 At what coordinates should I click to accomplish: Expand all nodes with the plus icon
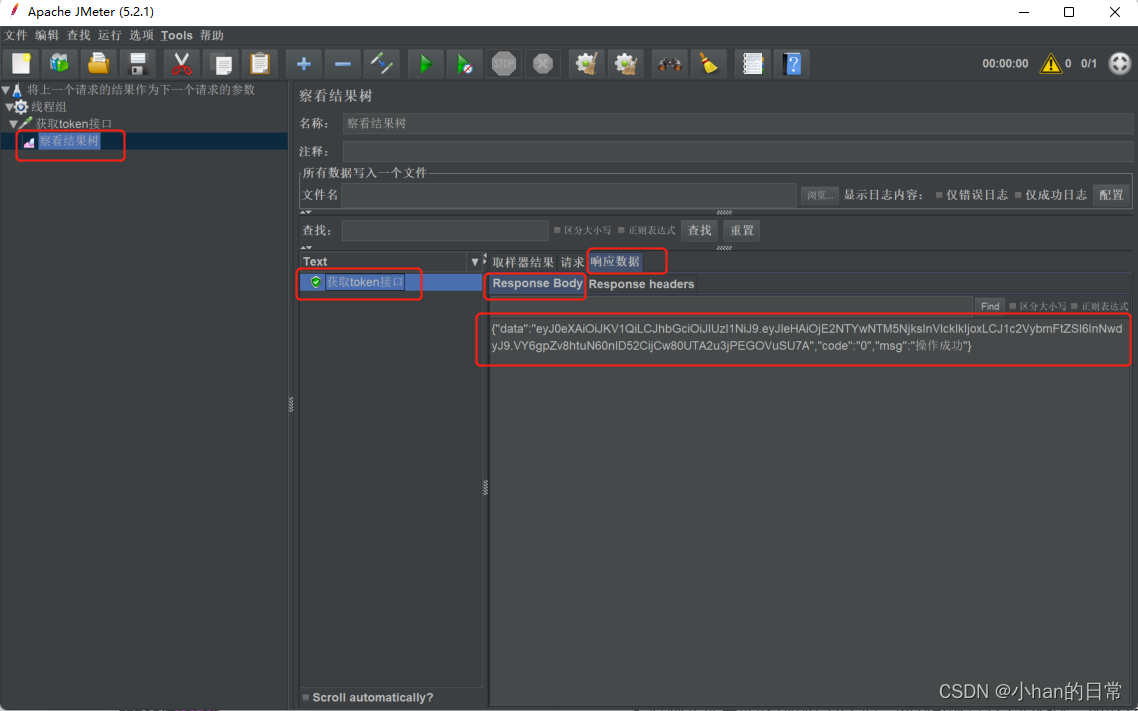pos(303,64)
